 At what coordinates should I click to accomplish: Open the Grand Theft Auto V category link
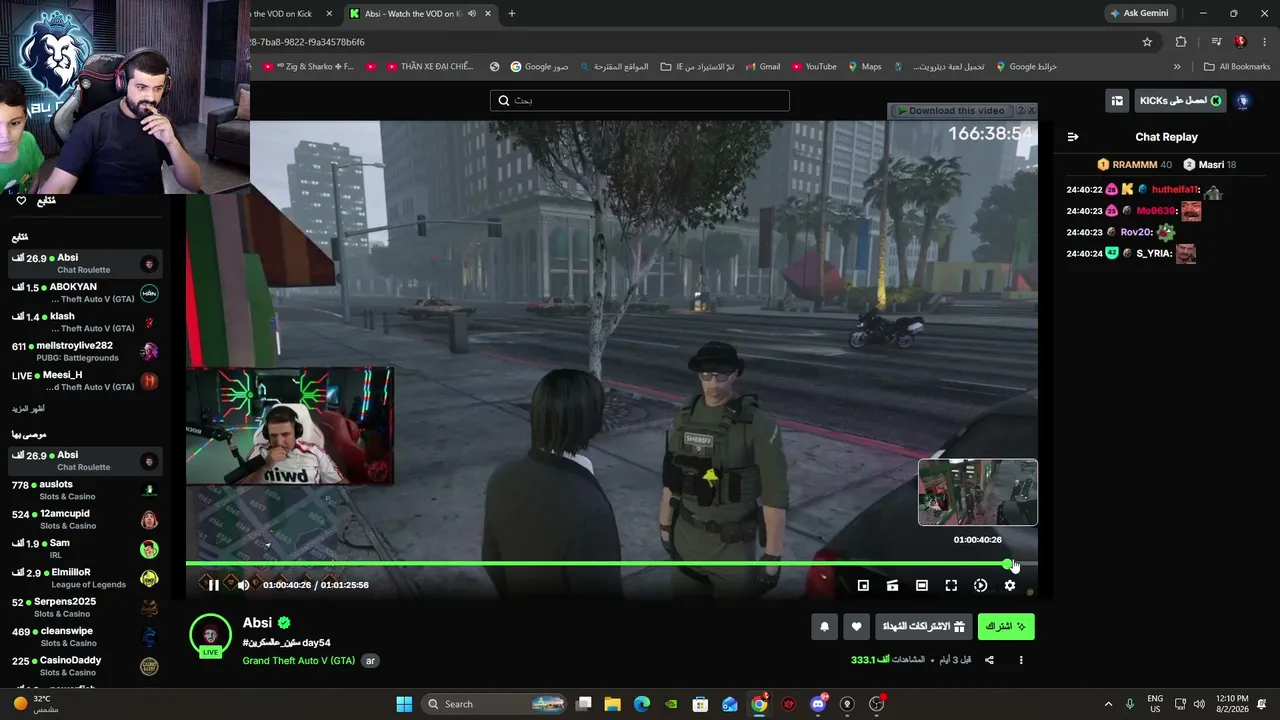[x=299, y=661]
